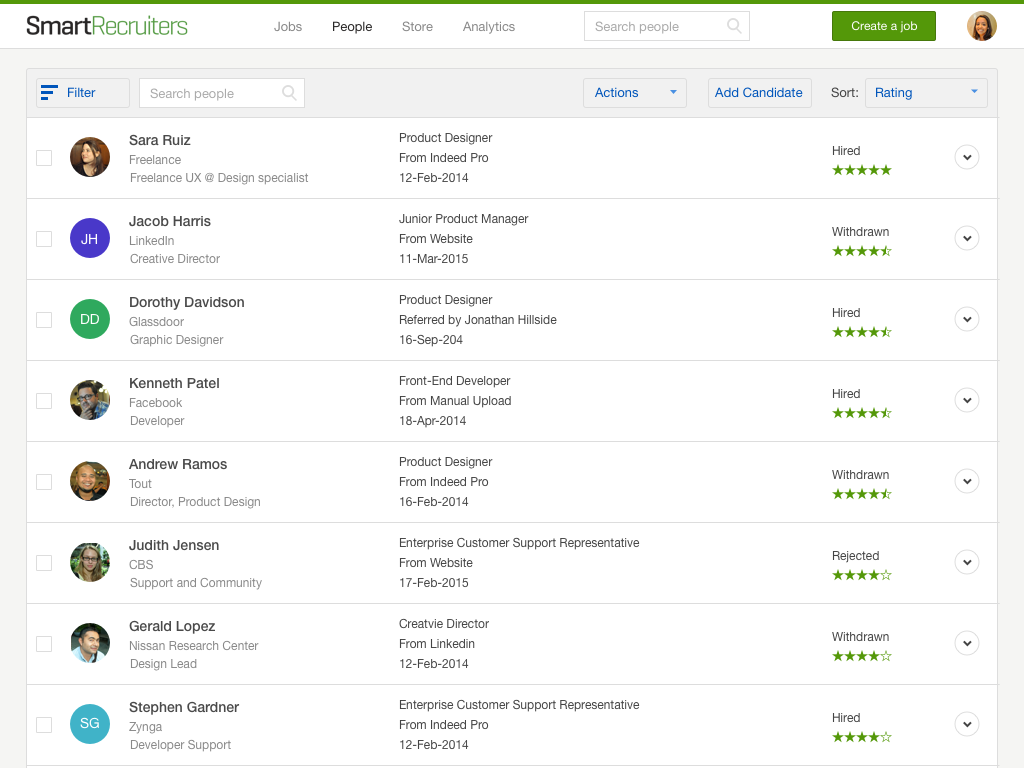Open Sara Ruiz's candidate name link
This screenshot has width=1024, height=768.
tap(160, 140)
